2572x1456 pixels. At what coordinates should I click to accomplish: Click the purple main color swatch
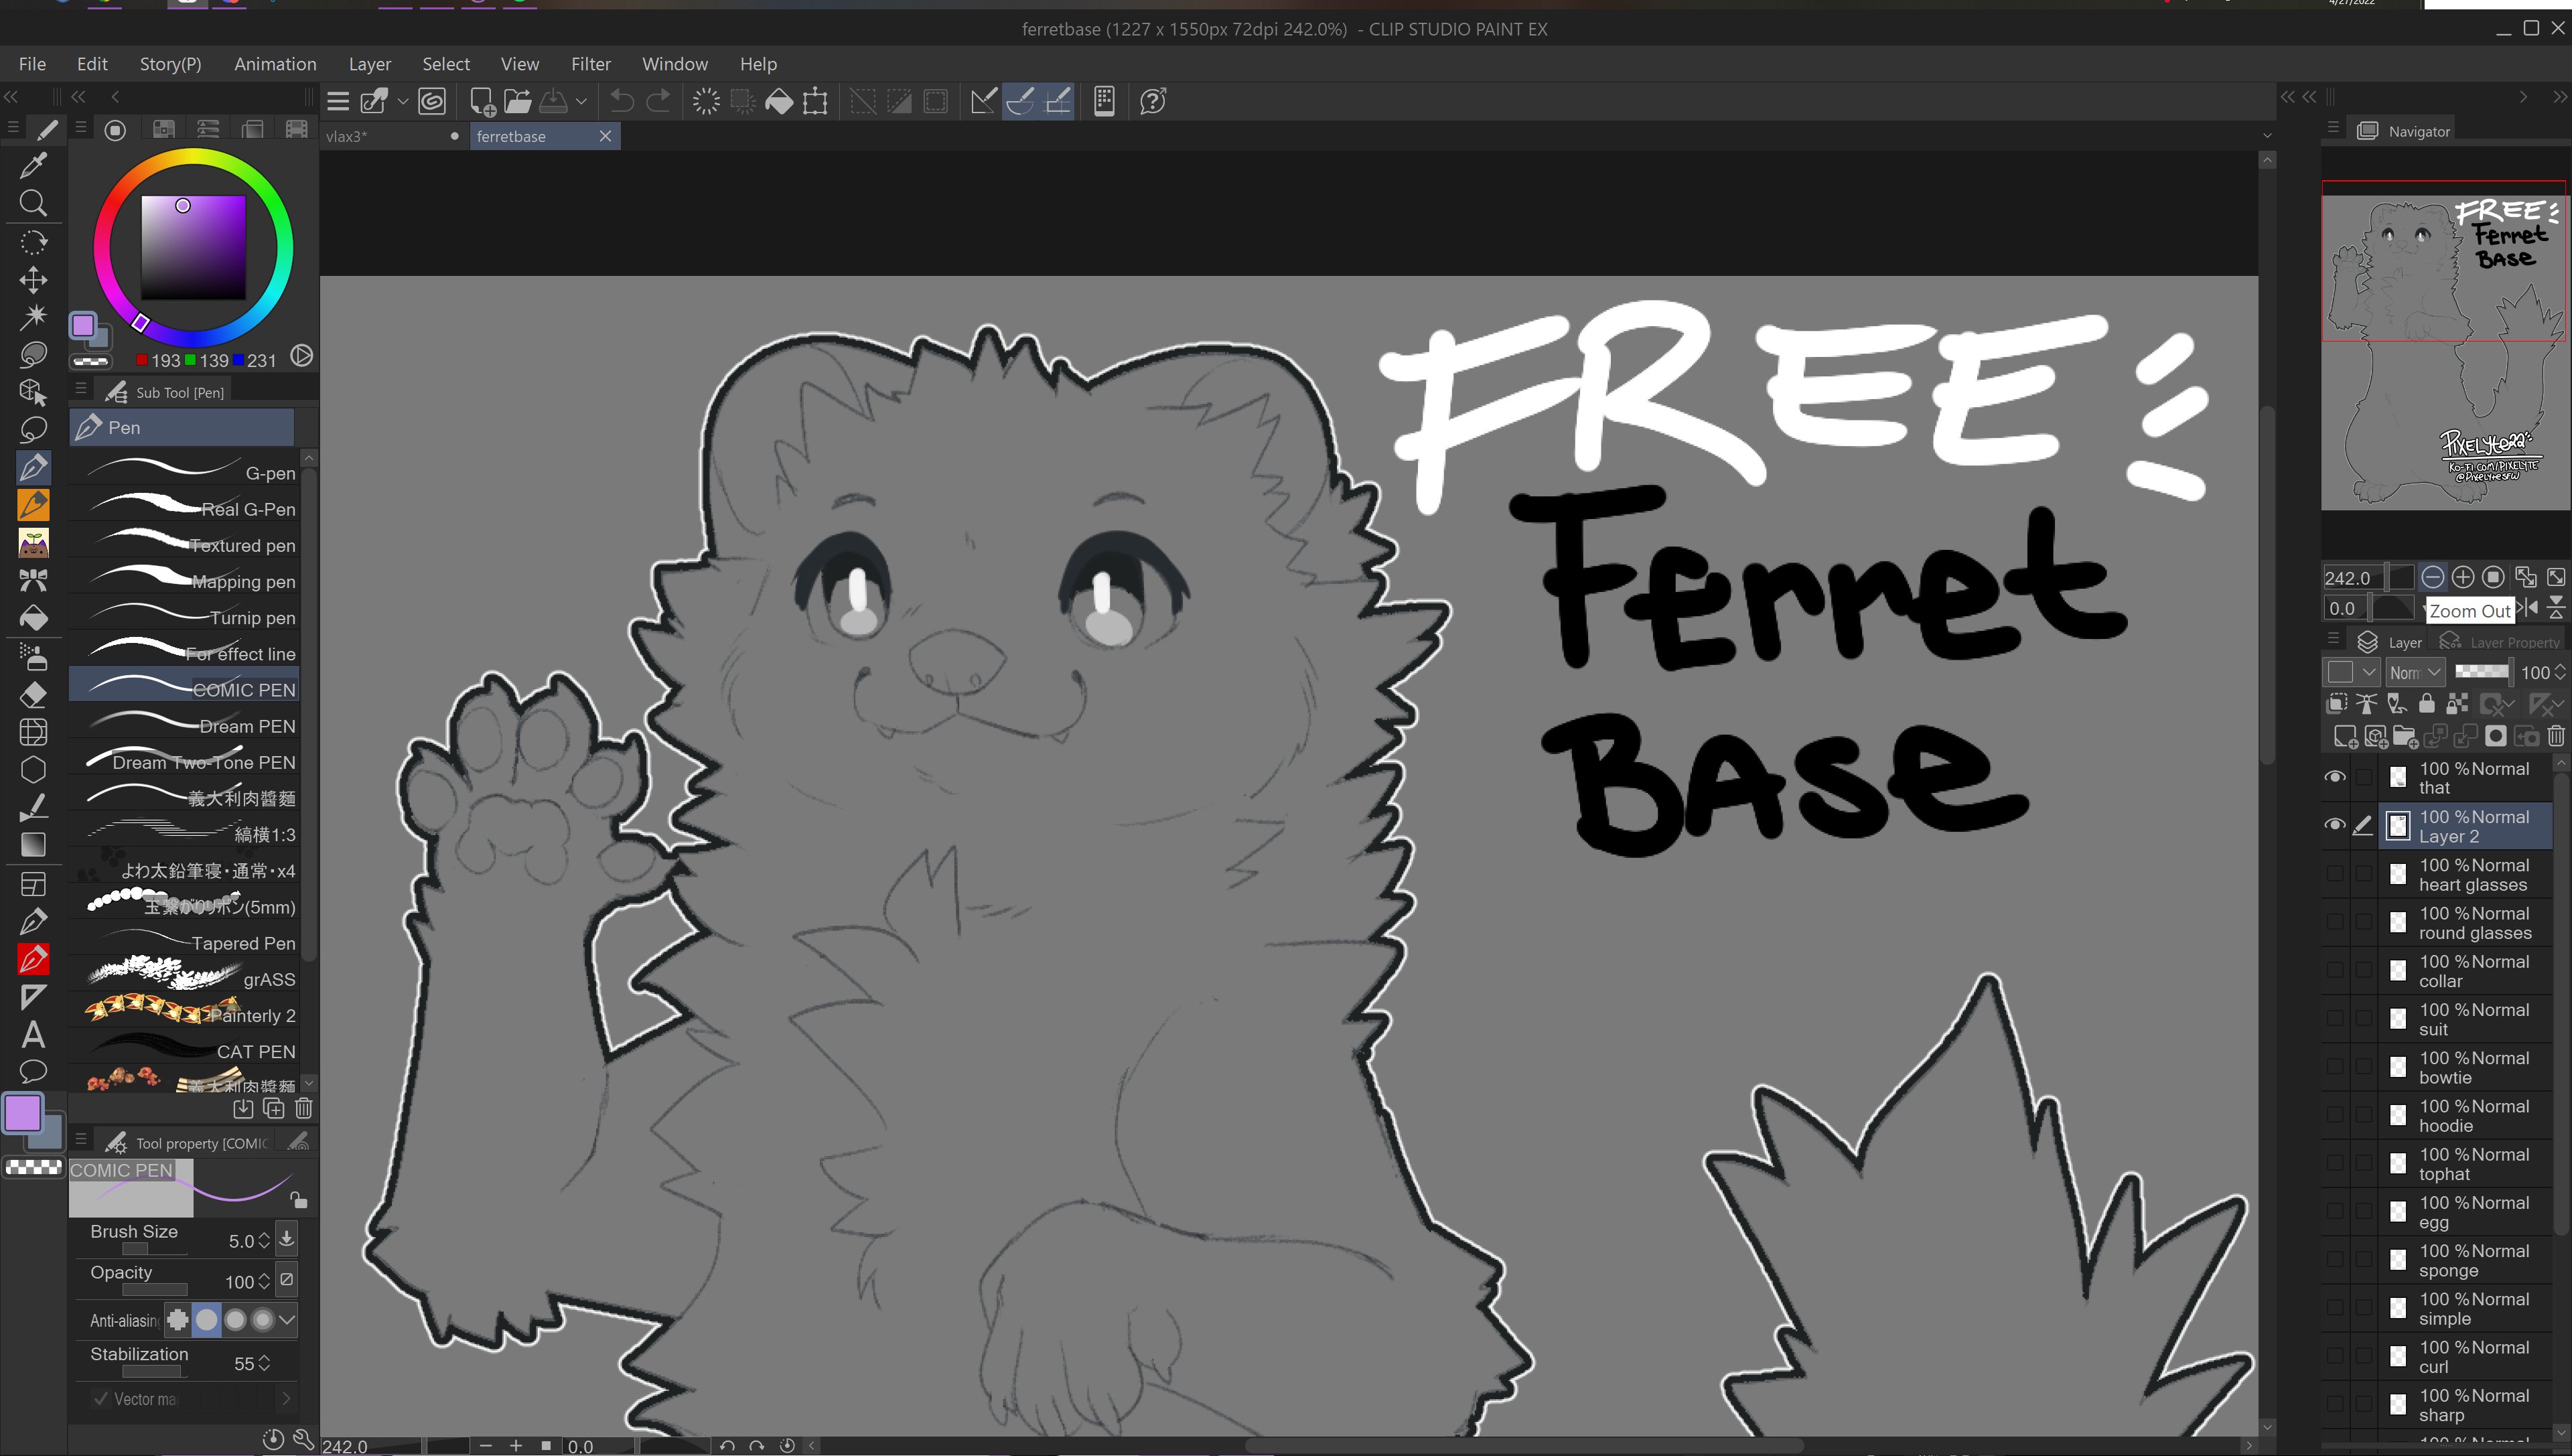click(22, 1112)
